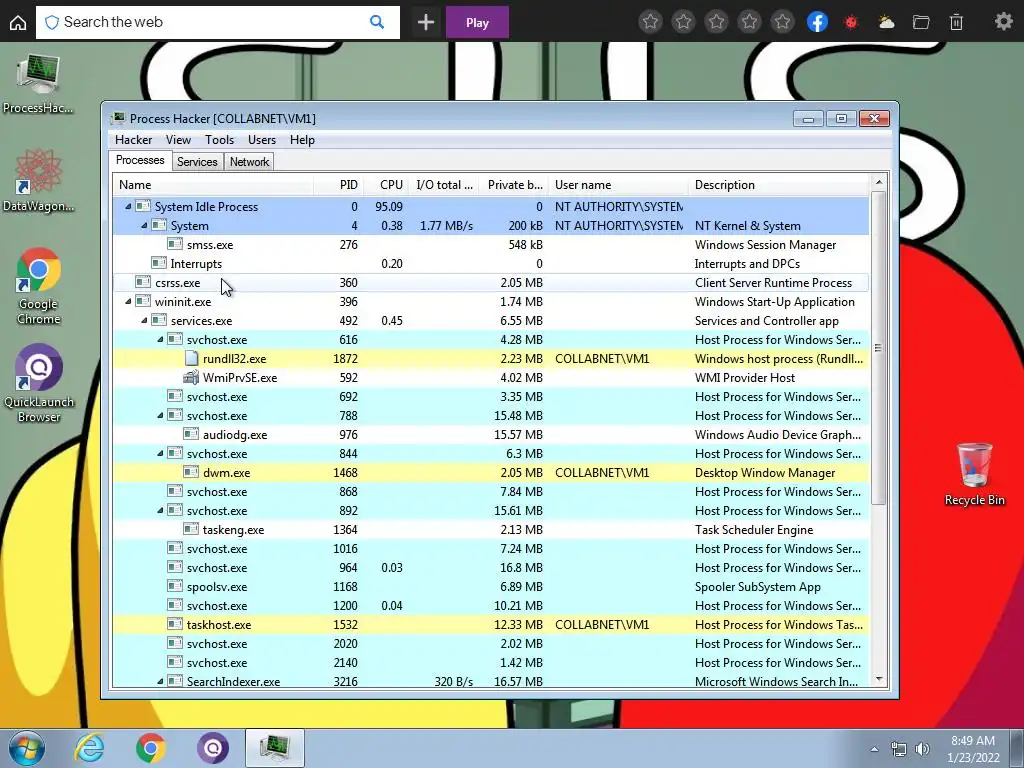Open the Users menu
The width and height of the screenshot is (1024, 768).
262,140
